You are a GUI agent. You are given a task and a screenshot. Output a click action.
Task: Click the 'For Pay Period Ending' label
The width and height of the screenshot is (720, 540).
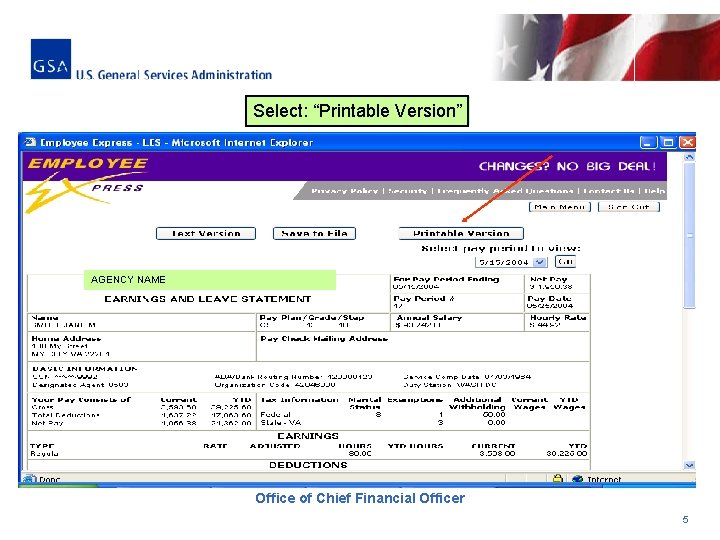tap(446, 279)
